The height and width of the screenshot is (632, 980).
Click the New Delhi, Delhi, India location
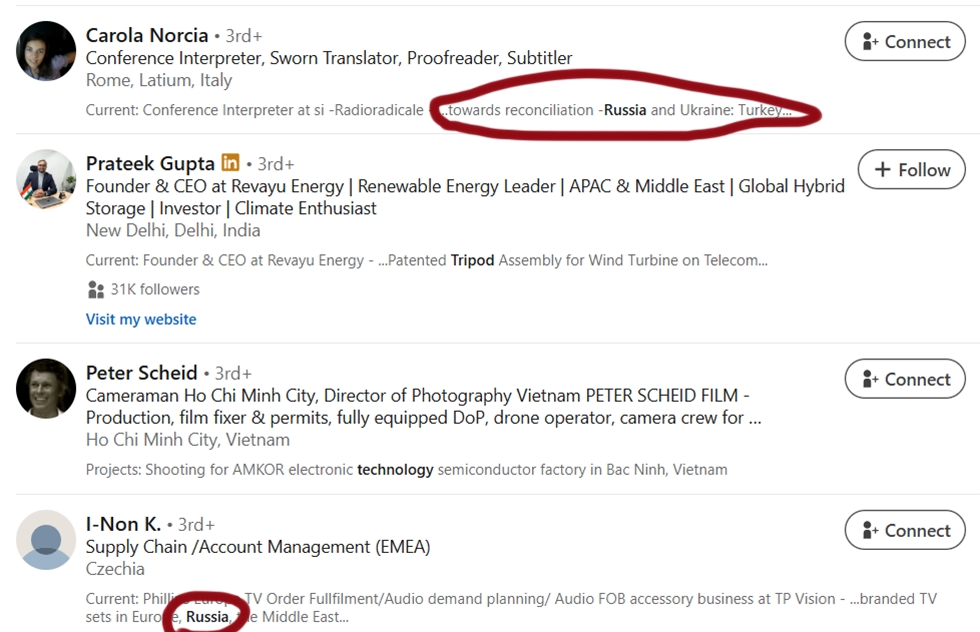(x=173, y=231)
